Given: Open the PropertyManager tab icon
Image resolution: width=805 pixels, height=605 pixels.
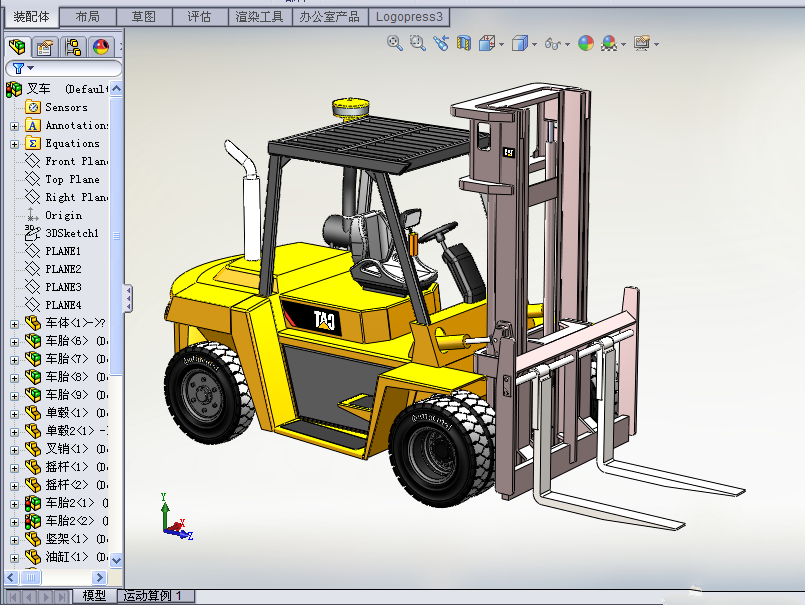Looking at the screenshot, I should pos(43,46).
